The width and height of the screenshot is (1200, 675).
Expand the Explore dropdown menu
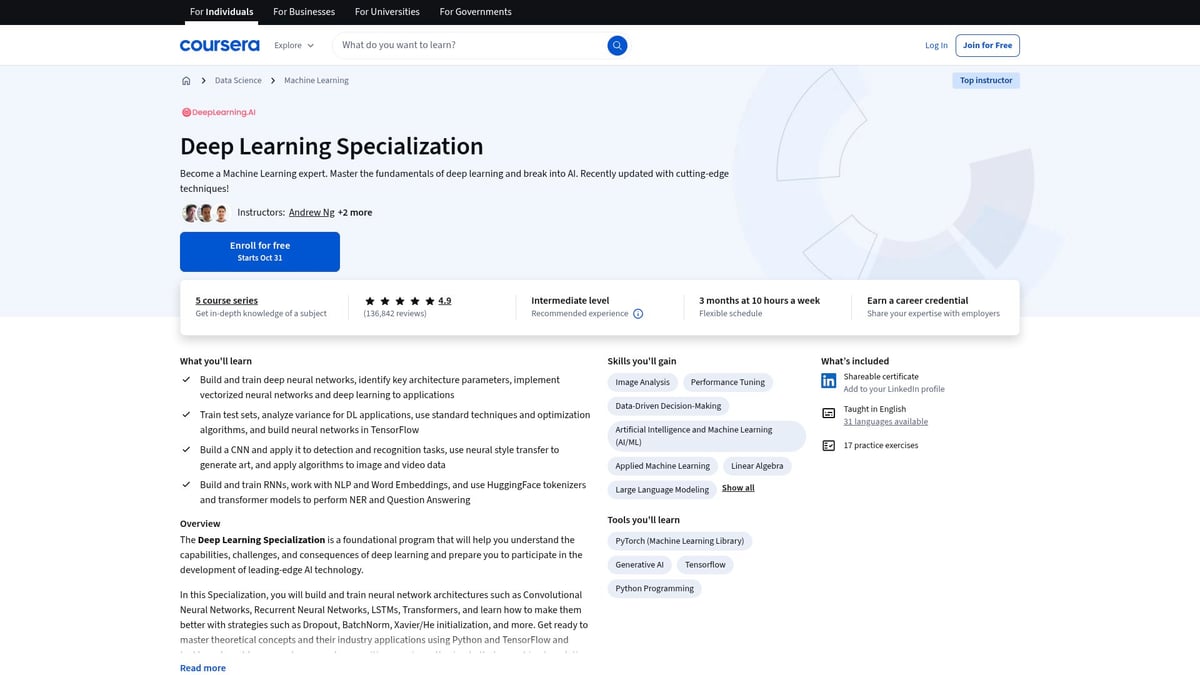click(294, 45)
